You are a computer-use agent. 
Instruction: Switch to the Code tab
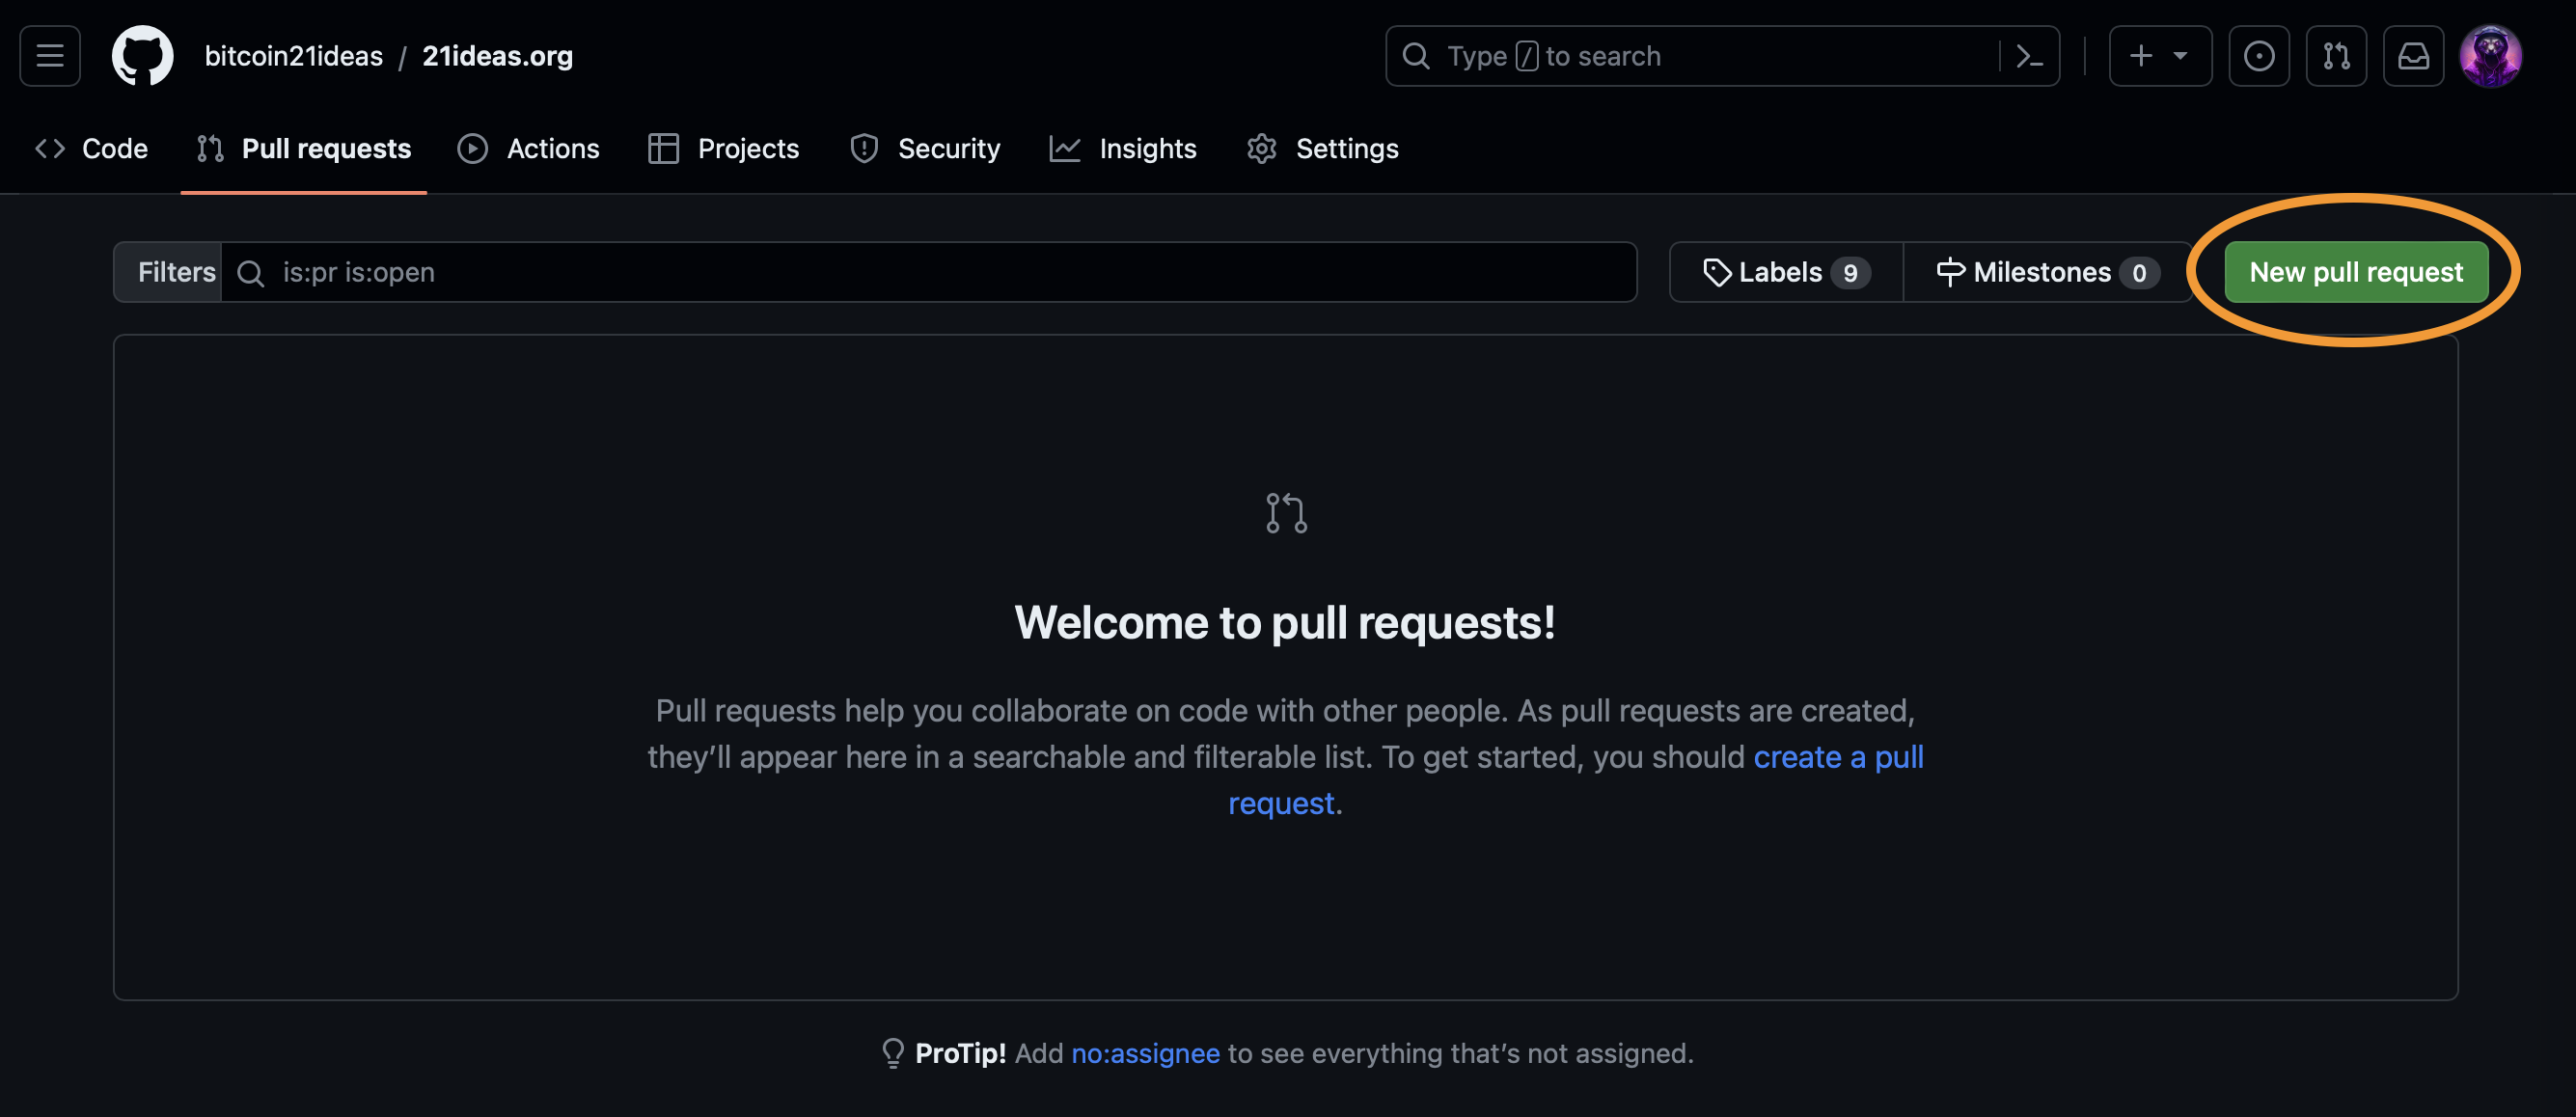click(x=92, y=149)
